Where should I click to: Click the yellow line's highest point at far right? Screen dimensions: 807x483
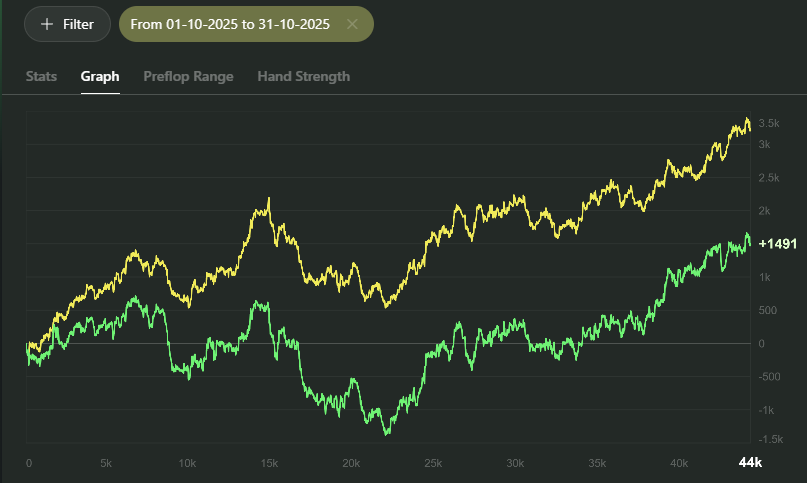747,120
